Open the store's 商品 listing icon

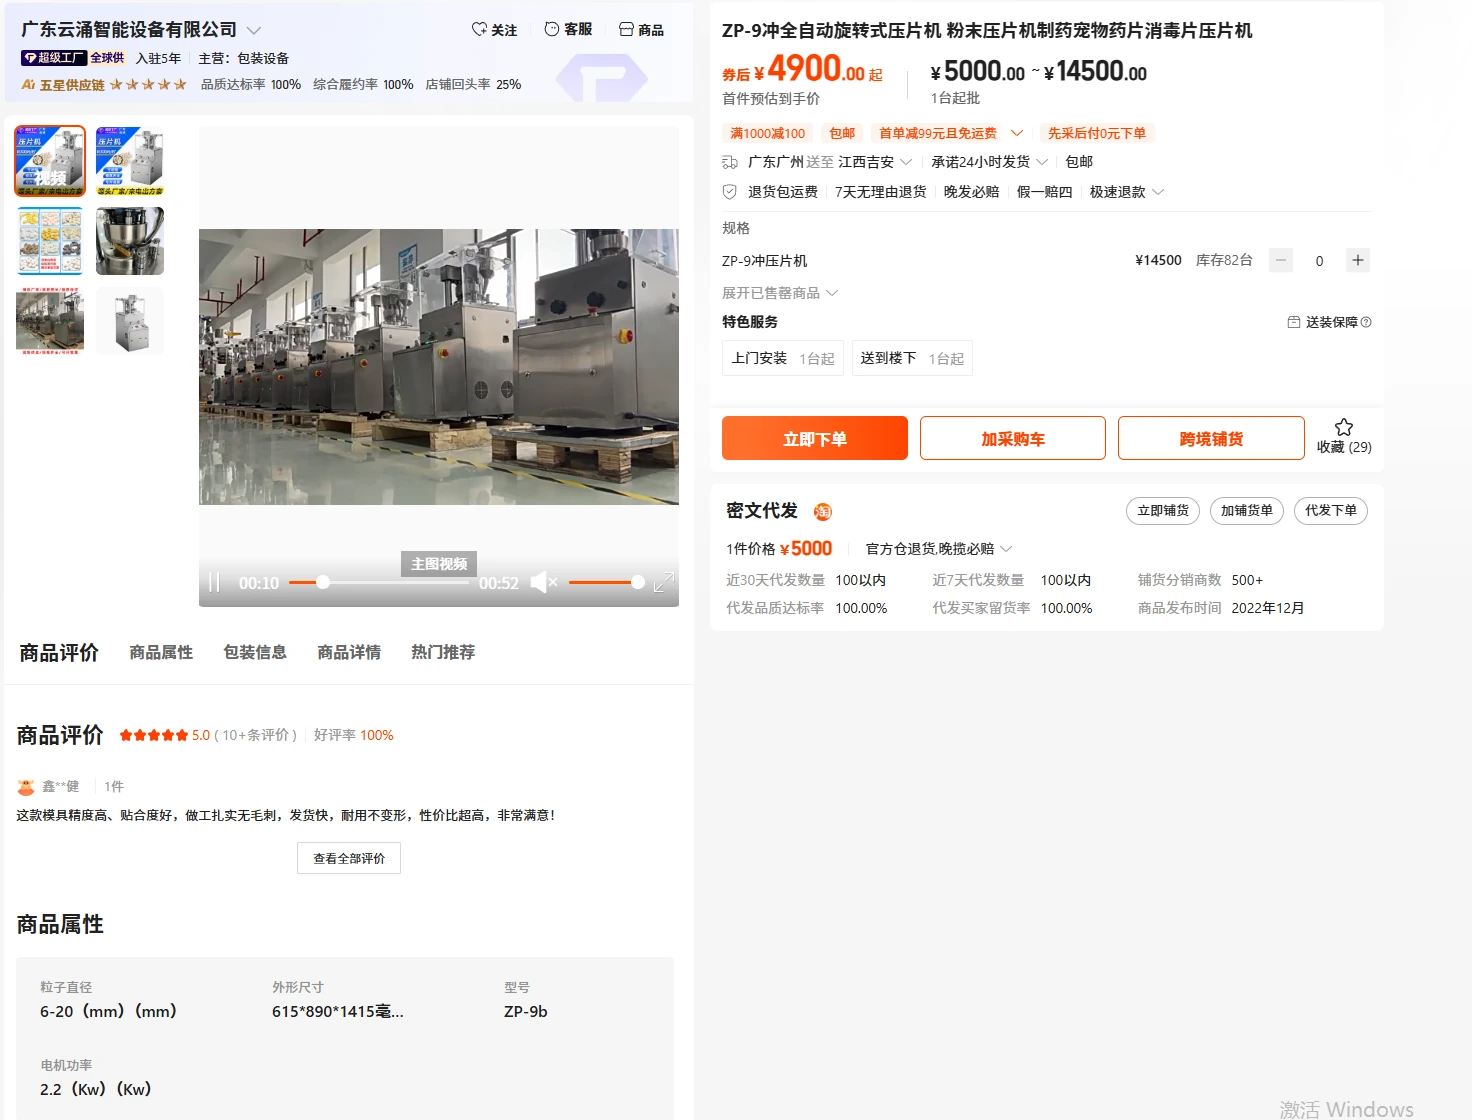pyautogui.click(x=641, y=30)
